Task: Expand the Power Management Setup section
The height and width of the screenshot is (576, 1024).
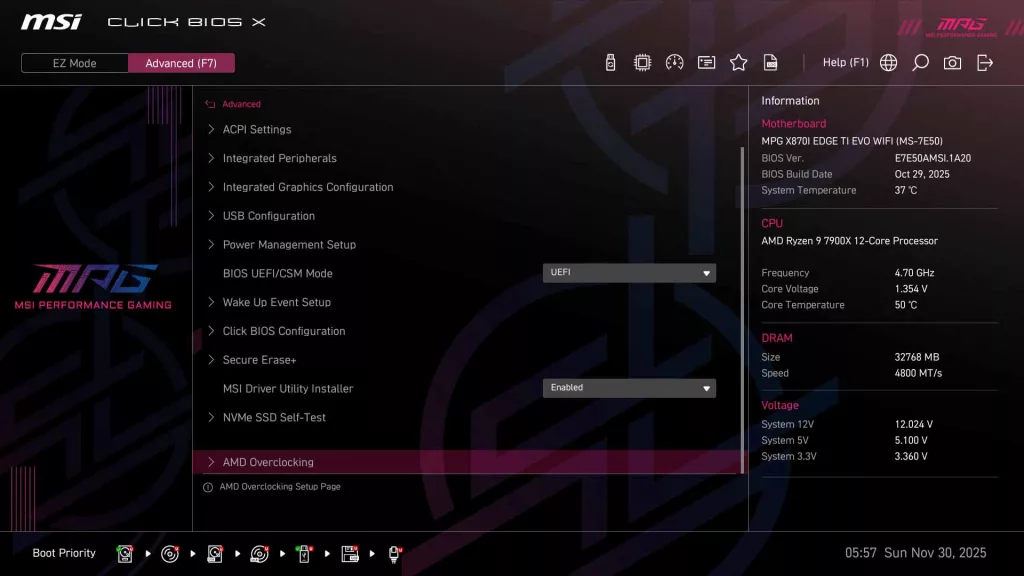Action: click(x=290, y=244)
